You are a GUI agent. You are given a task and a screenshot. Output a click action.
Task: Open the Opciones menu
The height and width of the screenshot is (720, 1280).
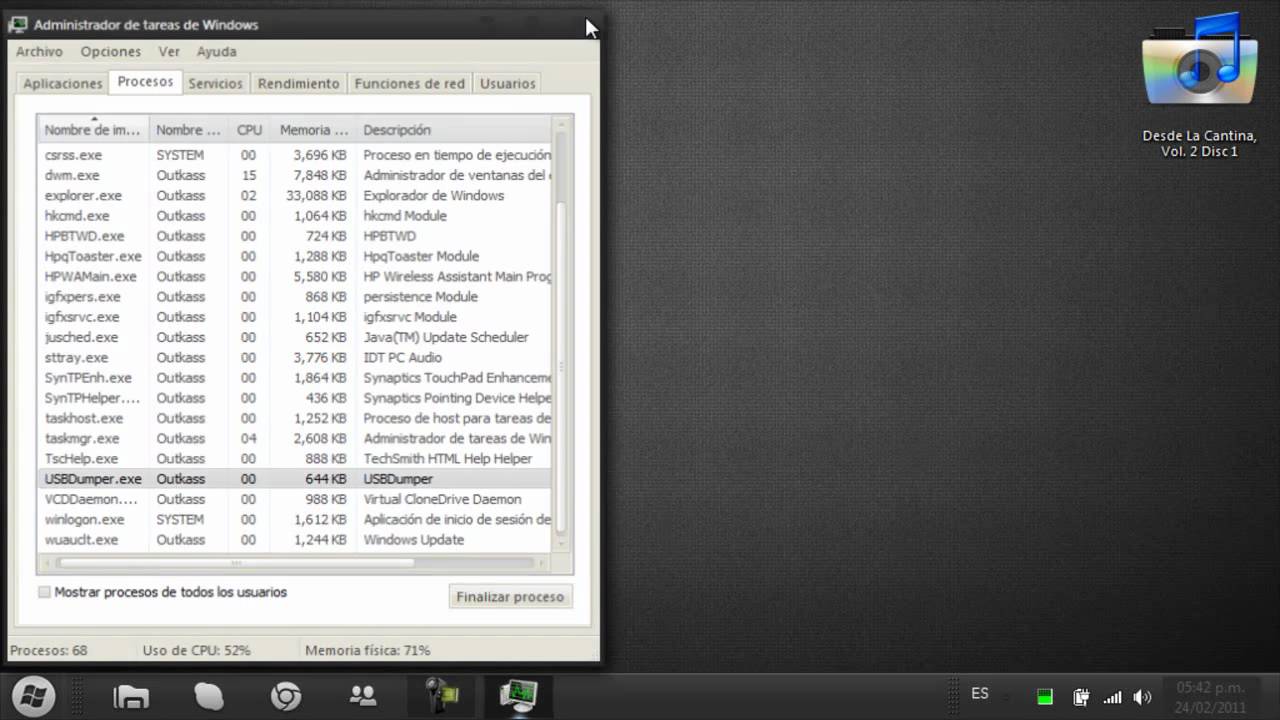point(111,51)
